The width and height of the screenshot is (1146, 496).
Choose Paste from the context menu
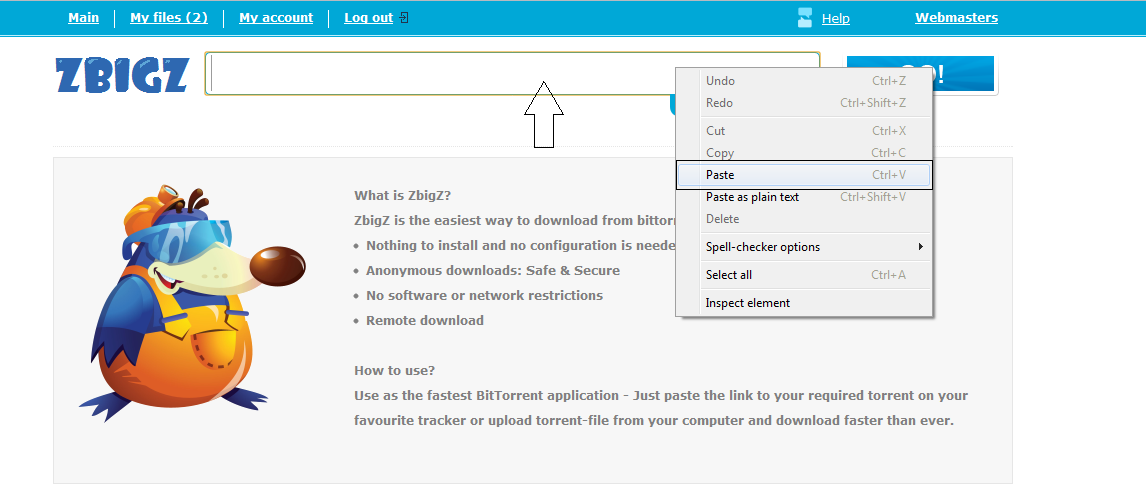805,175
